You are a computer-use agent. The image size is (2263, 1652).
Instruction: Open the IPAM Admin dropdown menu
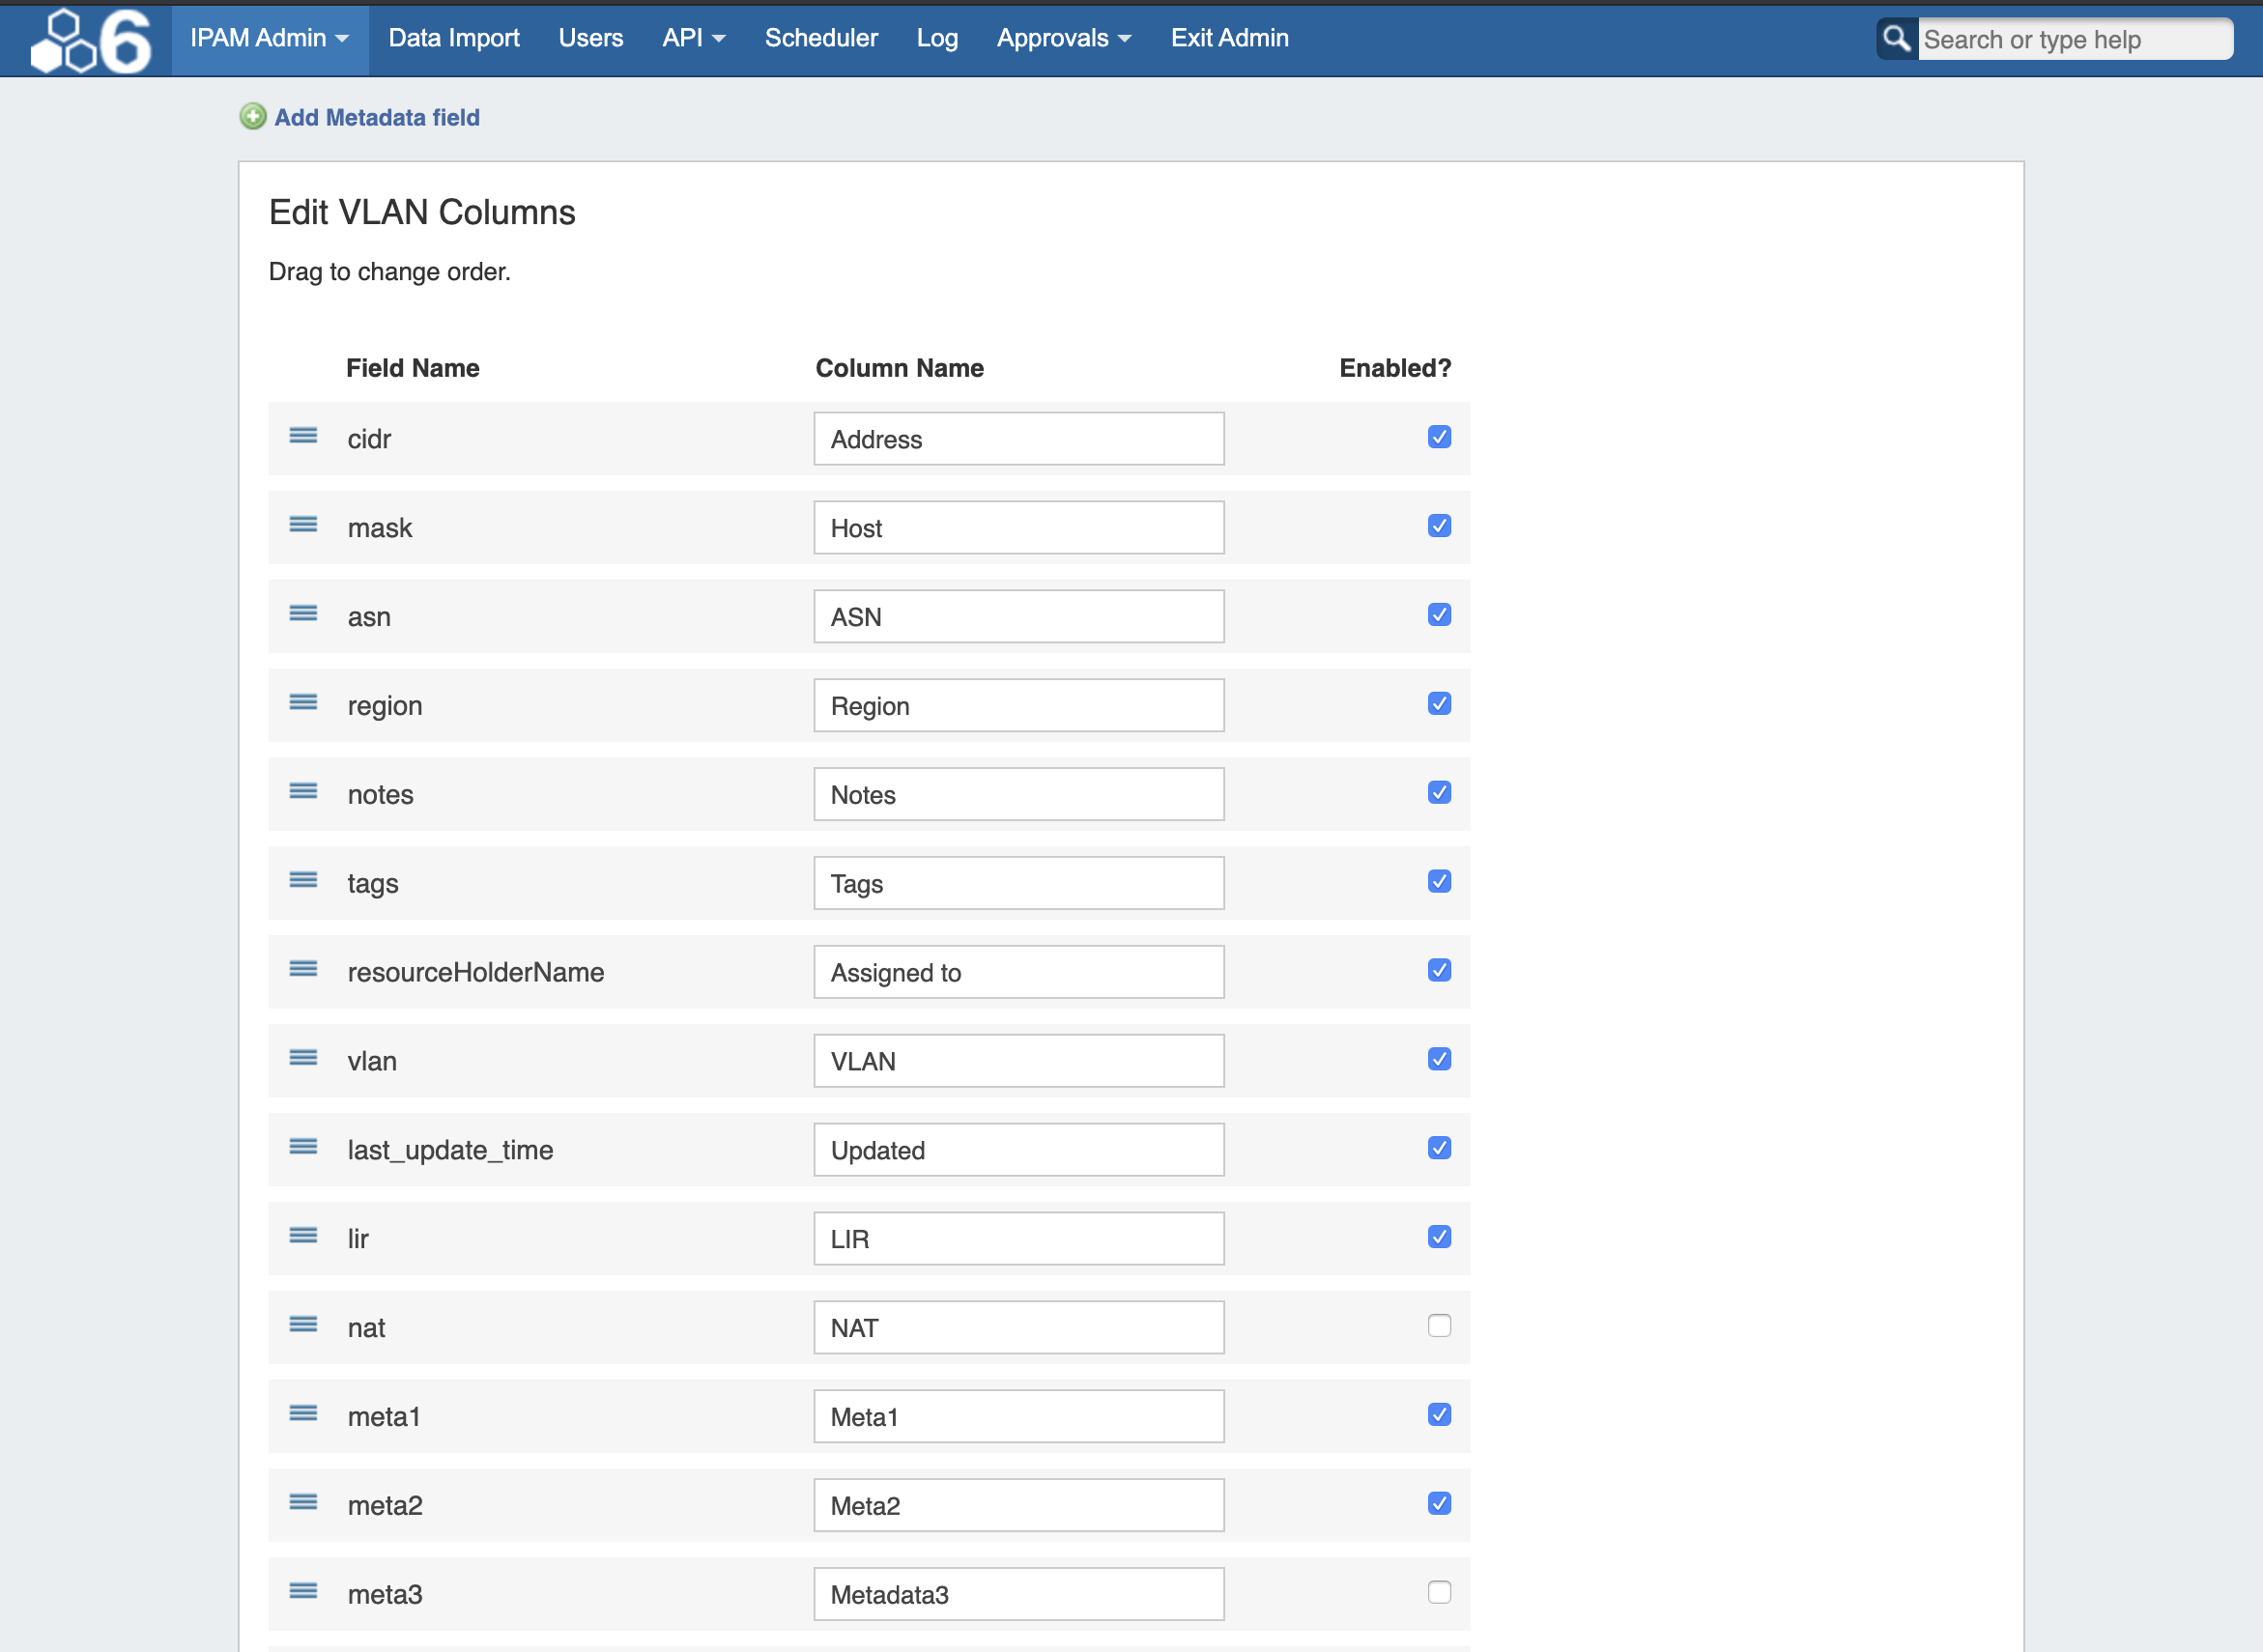click(269, 38)
